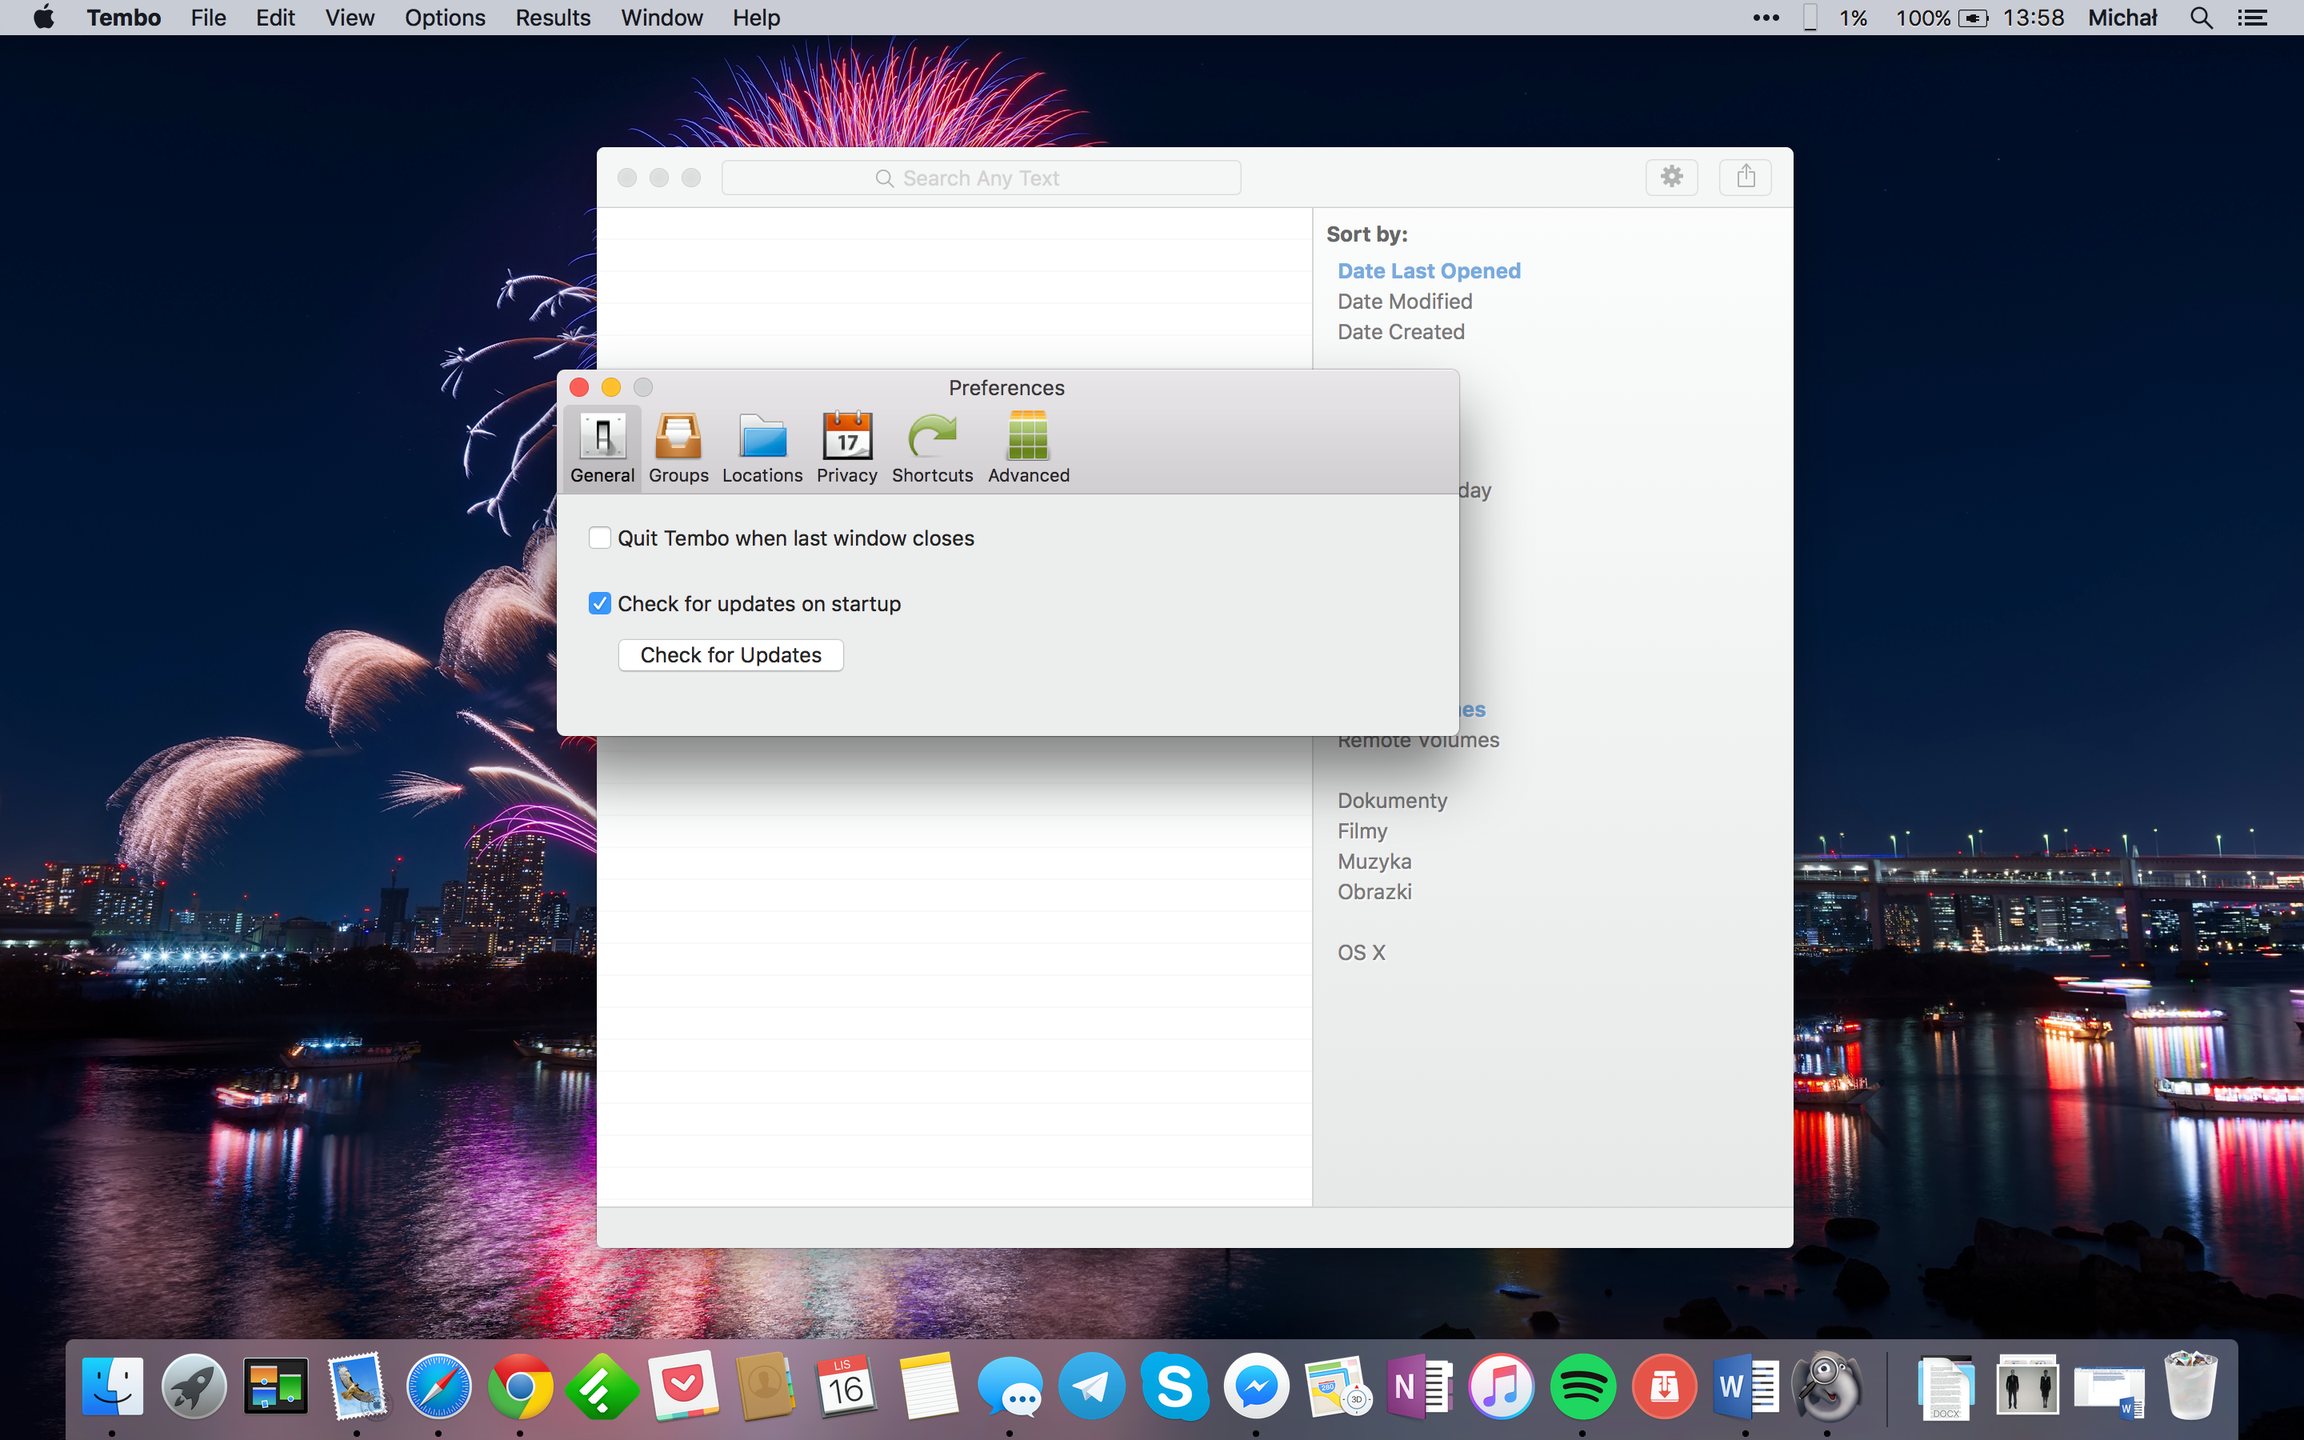
Task: Select the Shortcuts preferences icon
Action: click(x=931, y=447)
